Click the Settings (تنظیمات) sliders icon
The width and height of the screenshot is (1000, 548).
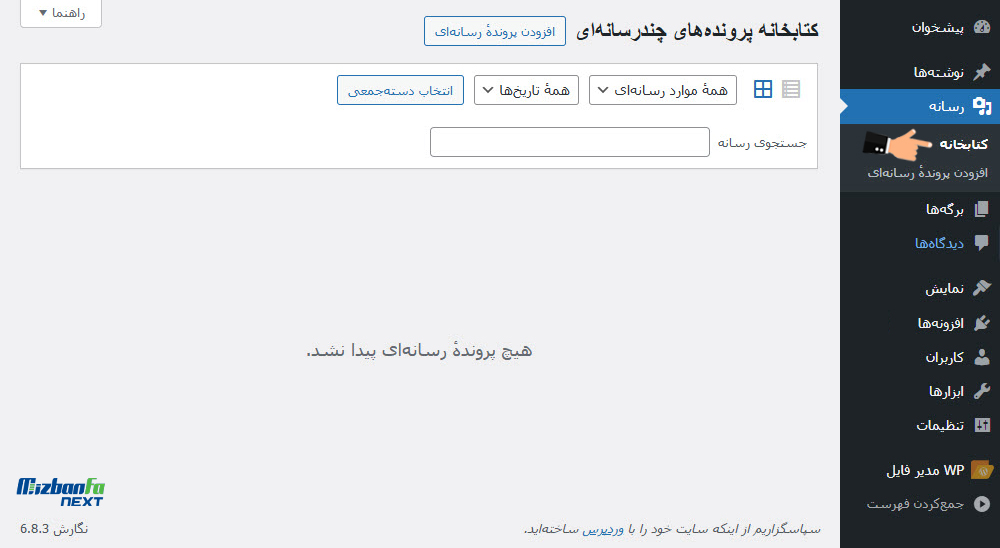(982, 425)
